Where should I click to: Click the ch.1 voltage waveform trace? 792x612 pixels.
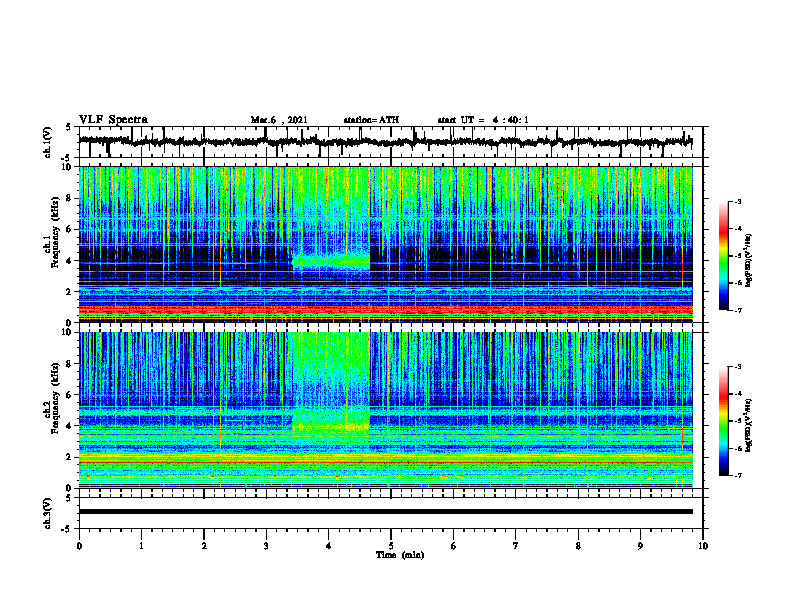tap(386, 142)
